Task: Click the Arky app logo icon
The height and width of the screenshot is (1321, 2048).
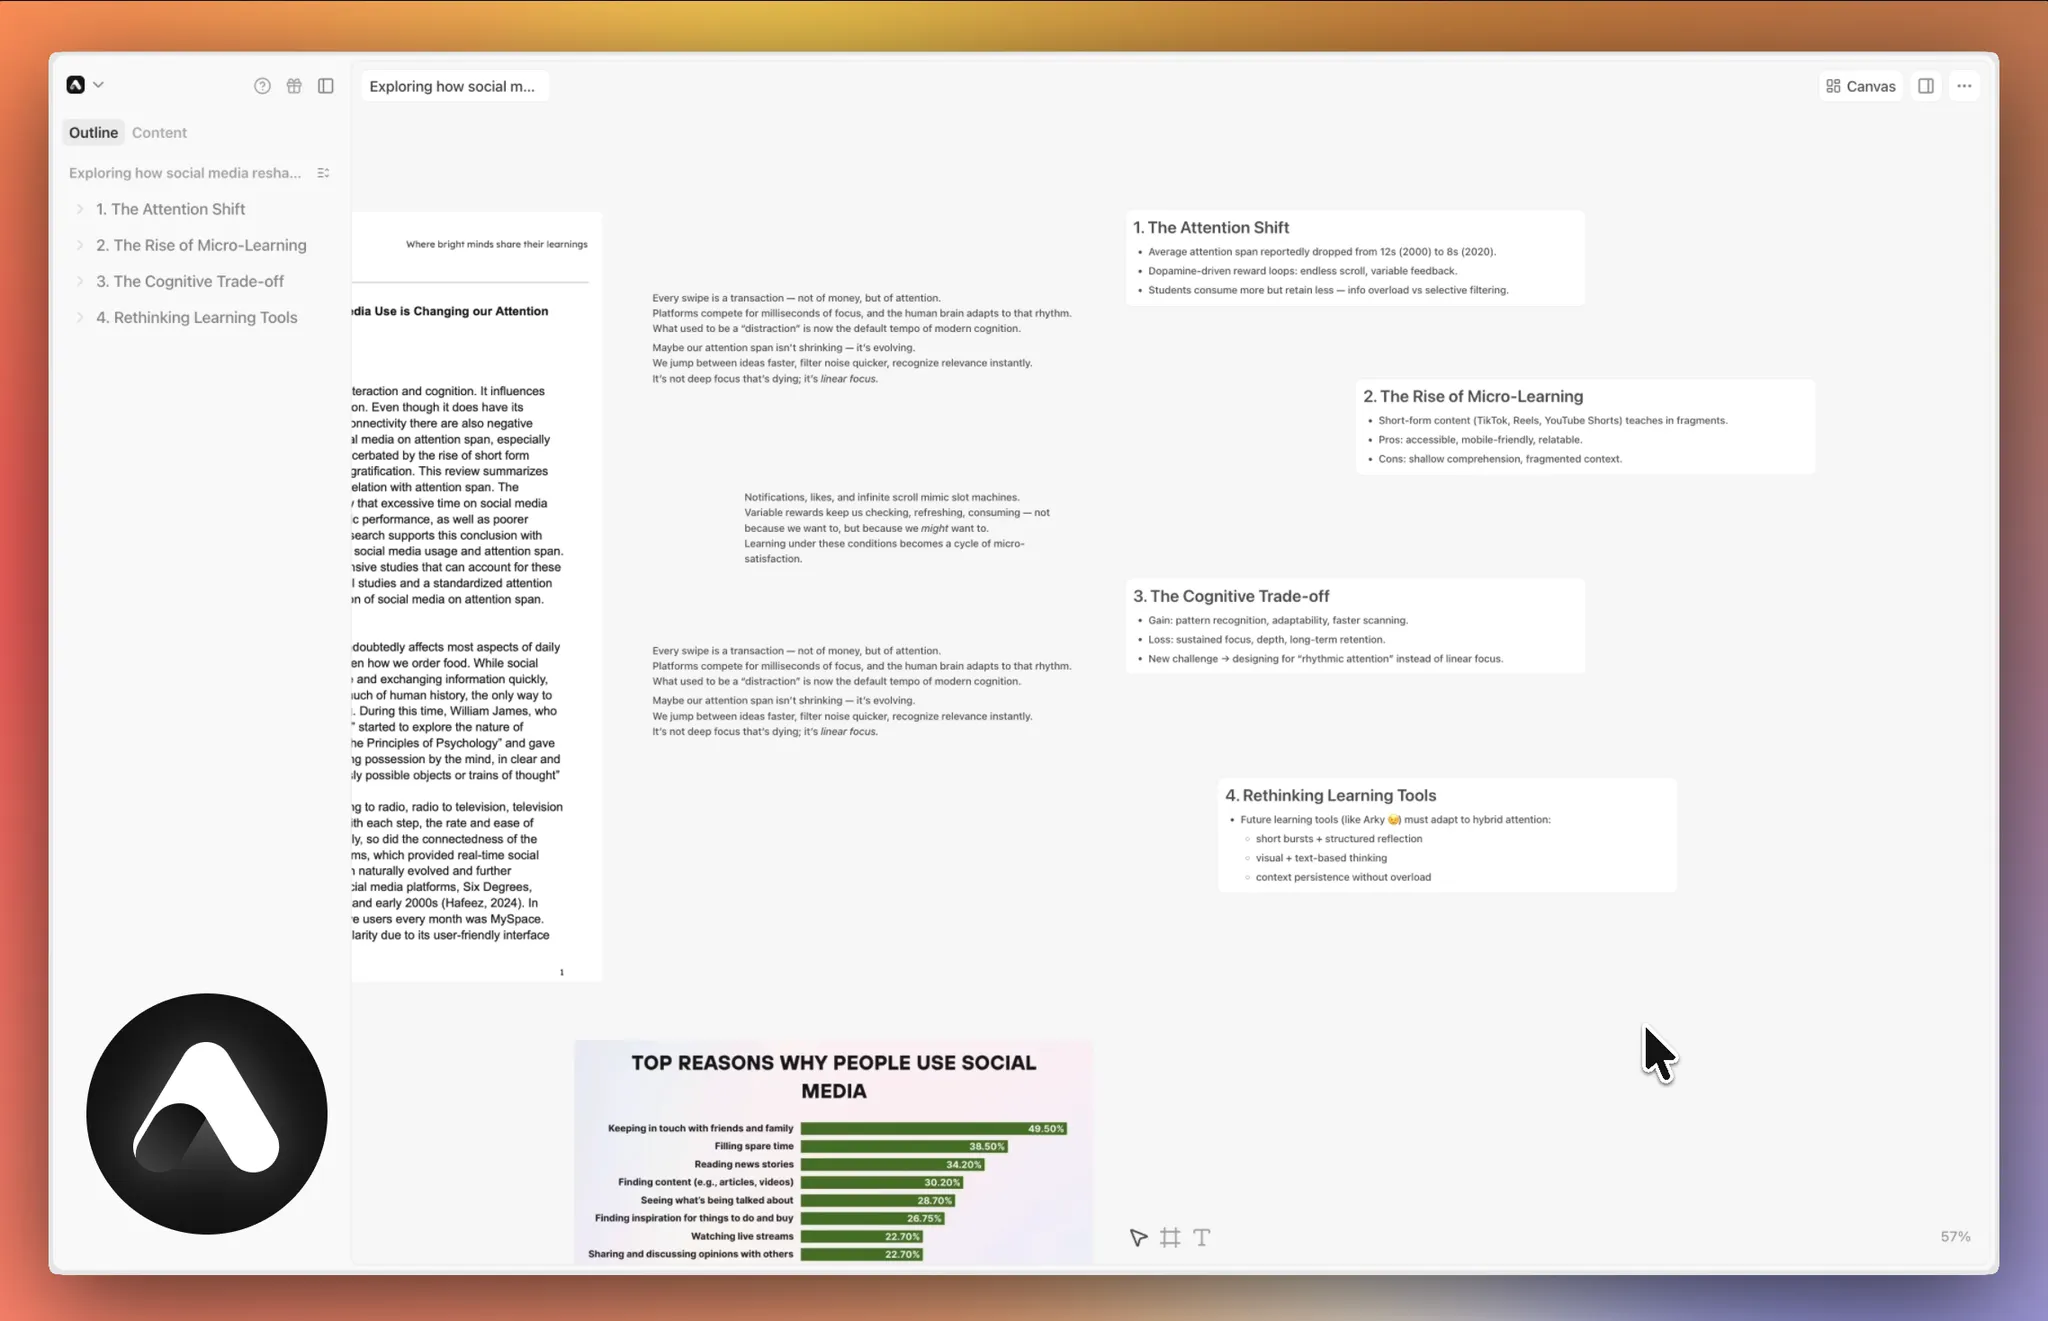Action: coord(76,85)
